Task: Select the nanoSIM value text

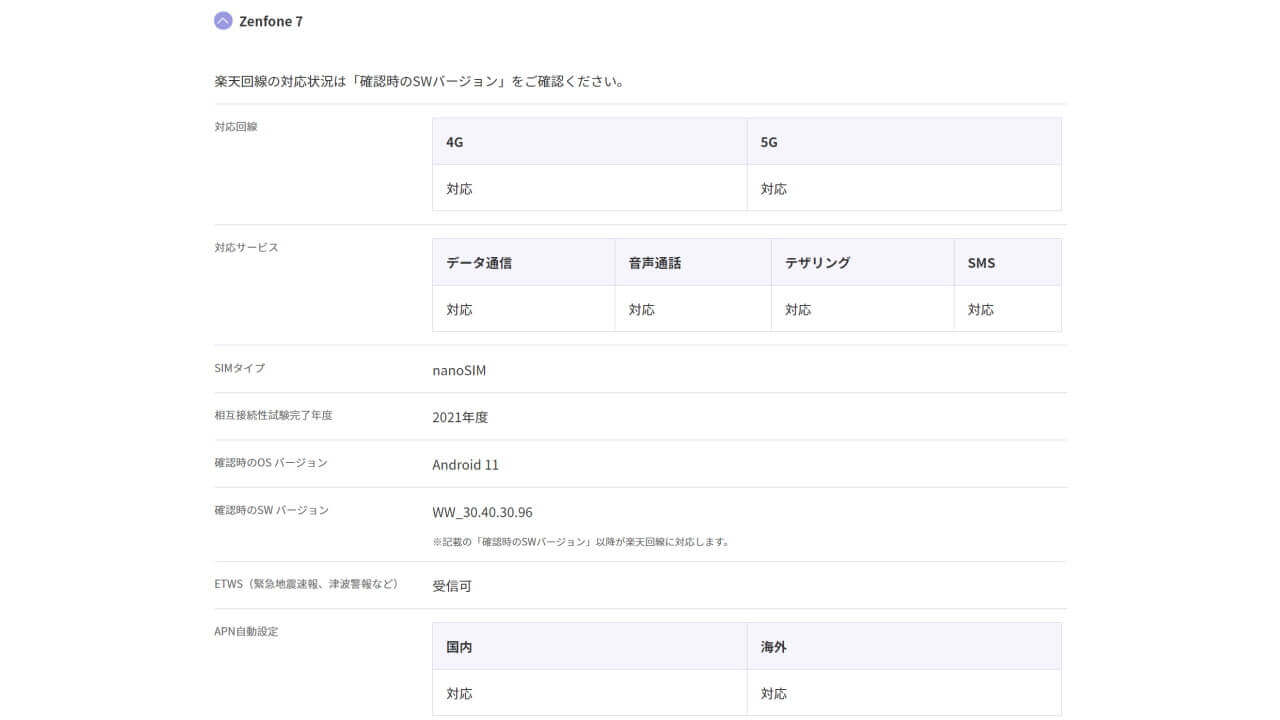Action: pos(458,370)
